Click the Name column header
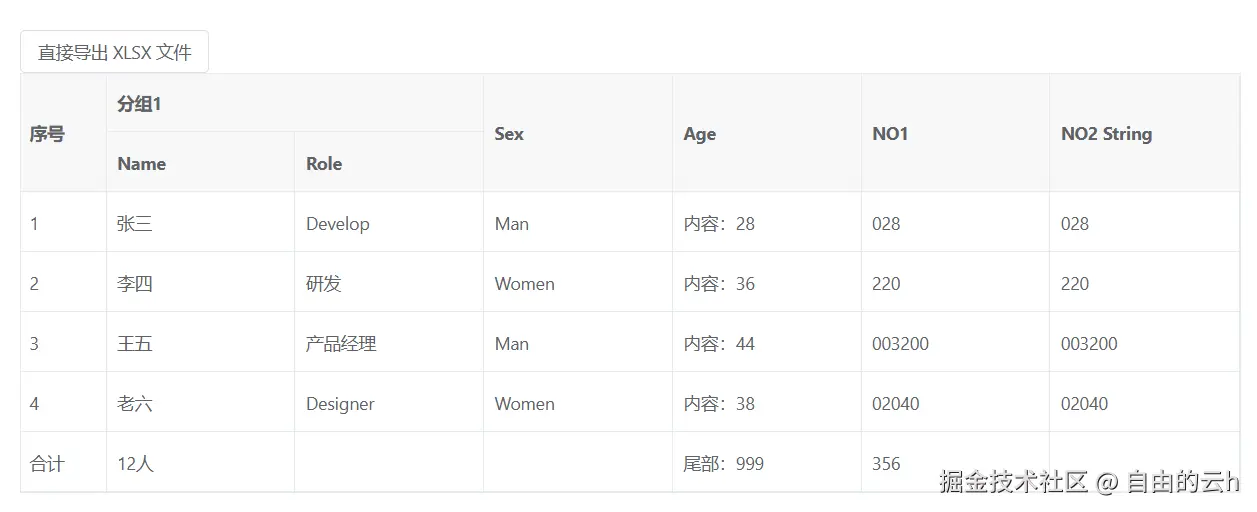1257x512 pixels. 142,164
